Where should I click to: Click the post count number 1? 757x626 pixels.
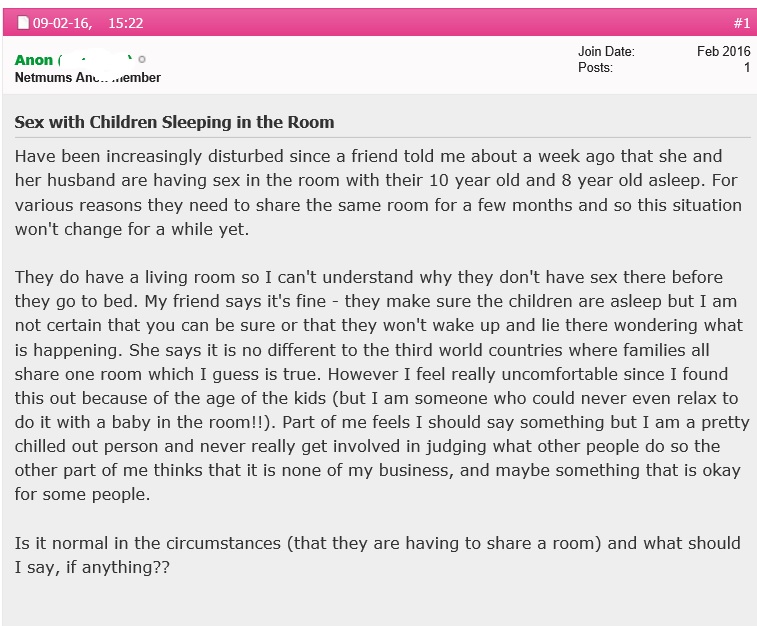[x=746, y=68]
